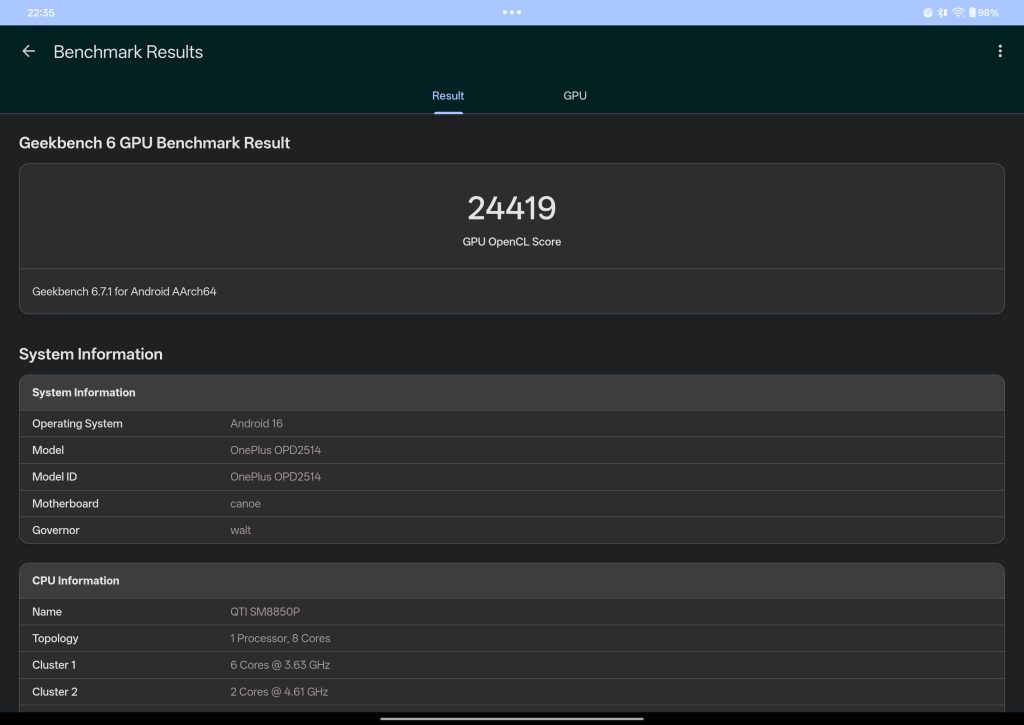1024x725 pixels.
Task: Tap the Android 16 value
Action: (256, 423)
